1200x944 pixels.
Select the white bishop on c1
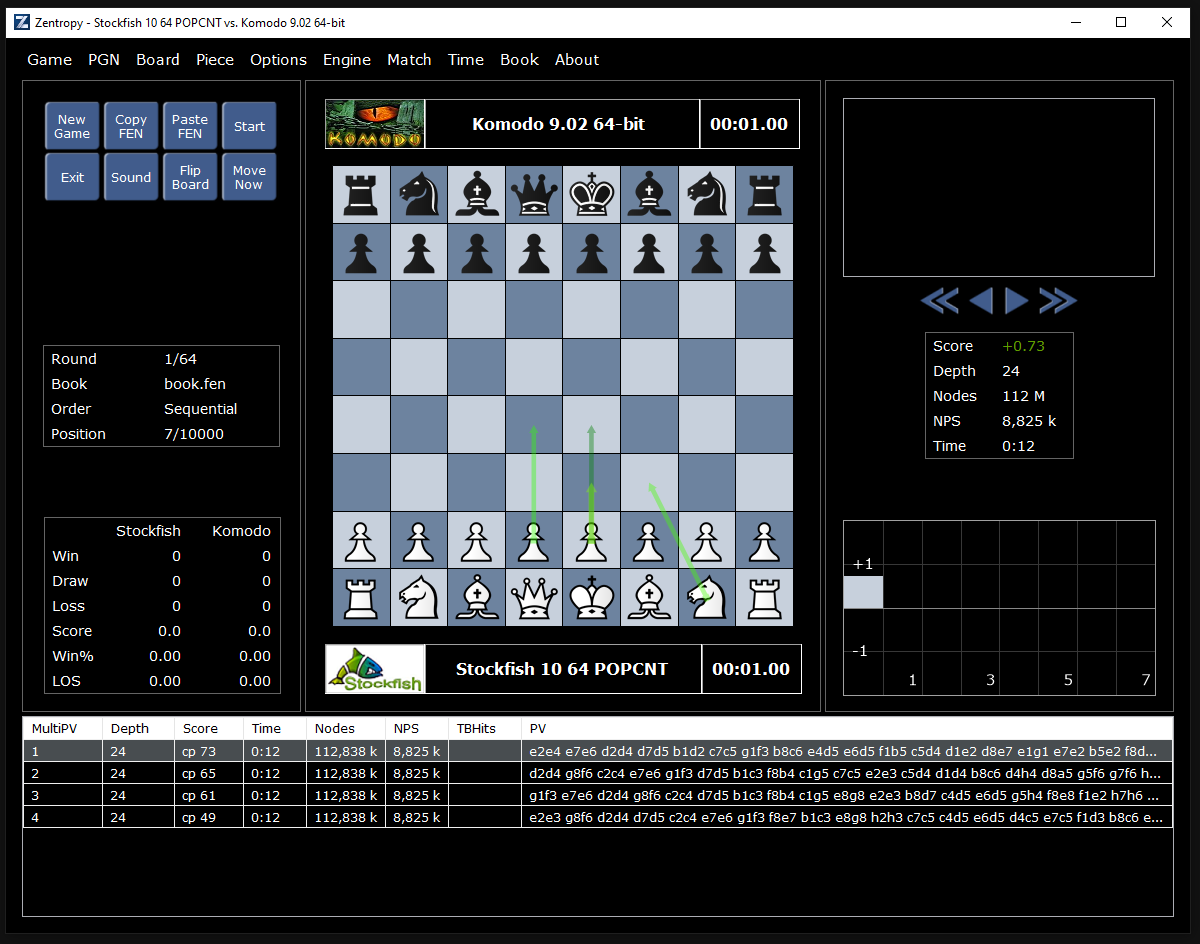pyautogui.click(x=476, y=598)
